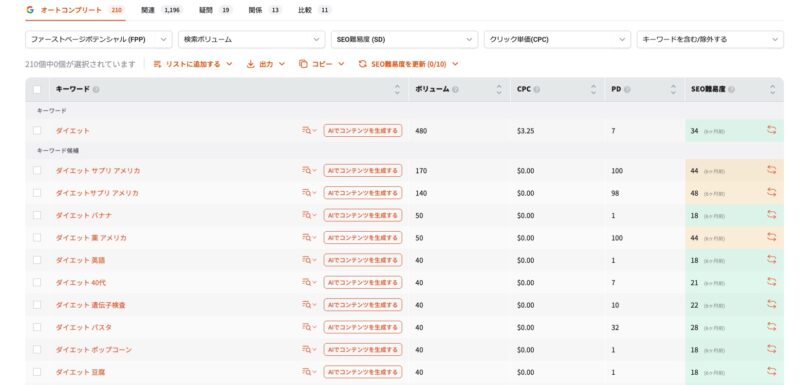
Task: Refresh SEO difficulty for ダイエット パスタ
Action: tap(771, 327)
